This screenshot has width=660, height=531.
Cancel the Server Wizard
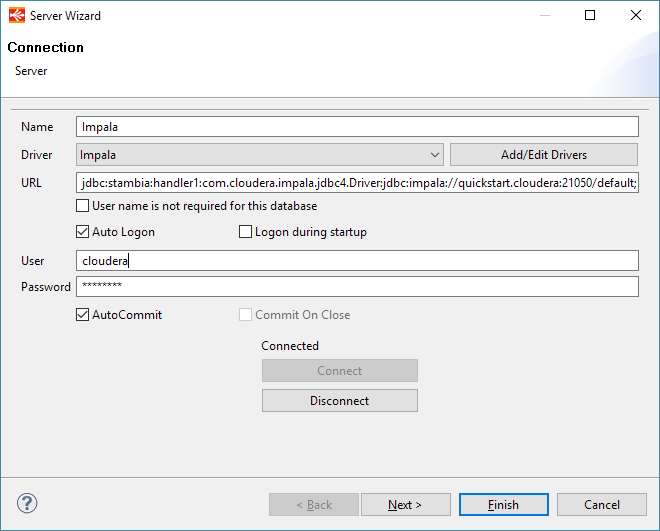(602, 504)
